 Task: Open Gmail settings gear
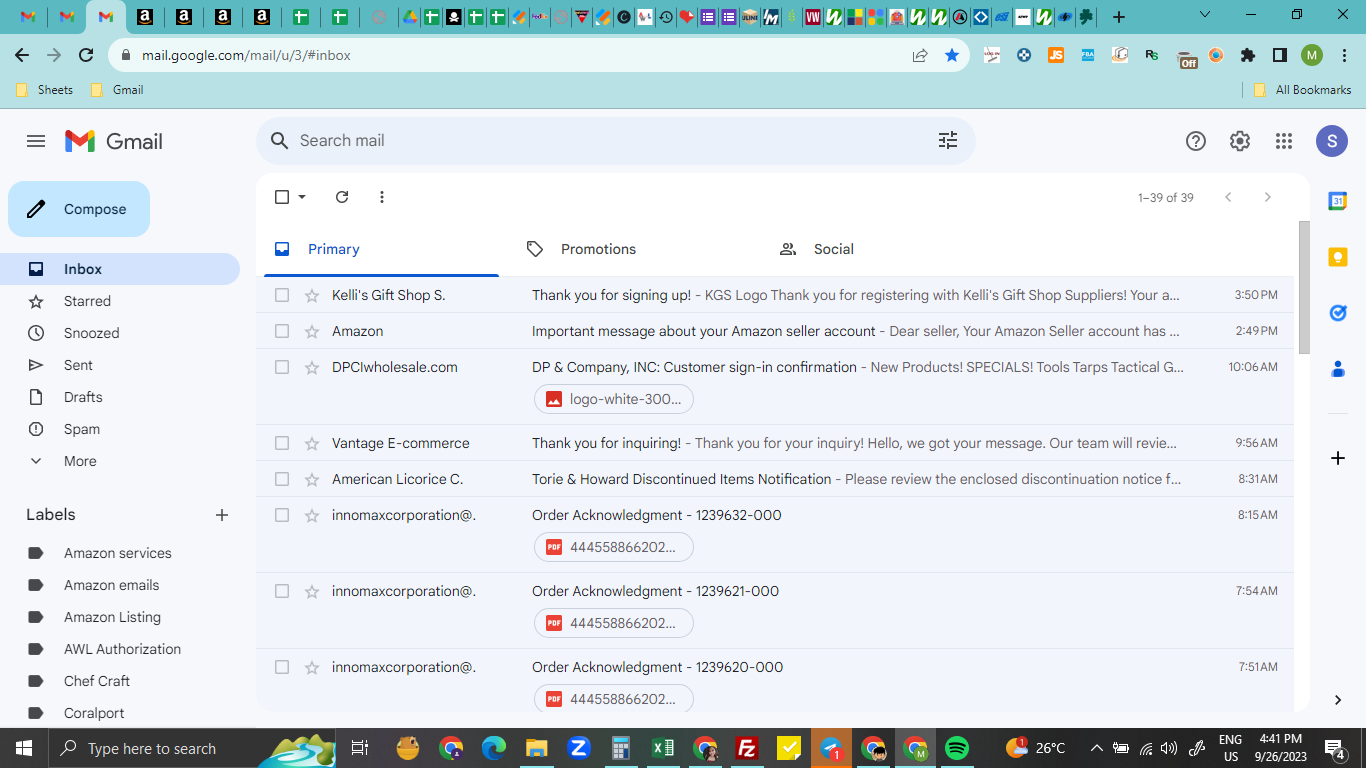(1240, 141)
